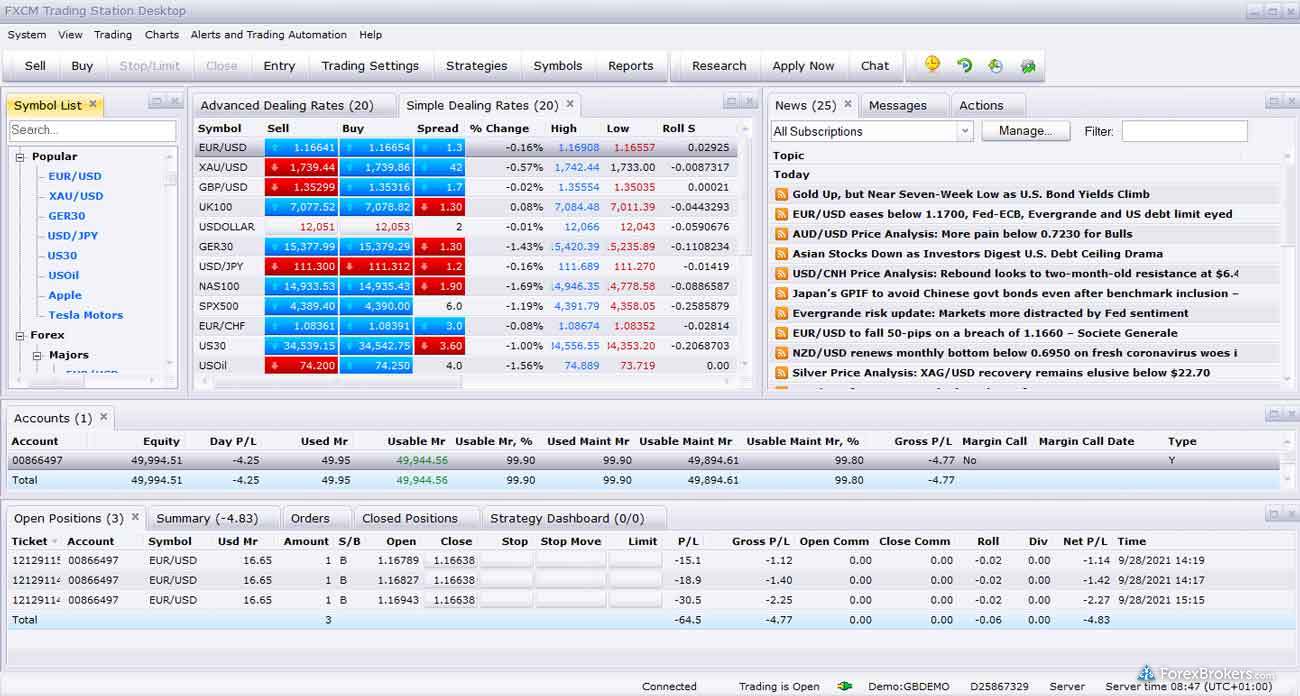Click USOil Sell price 74.200

pos(301,366)
